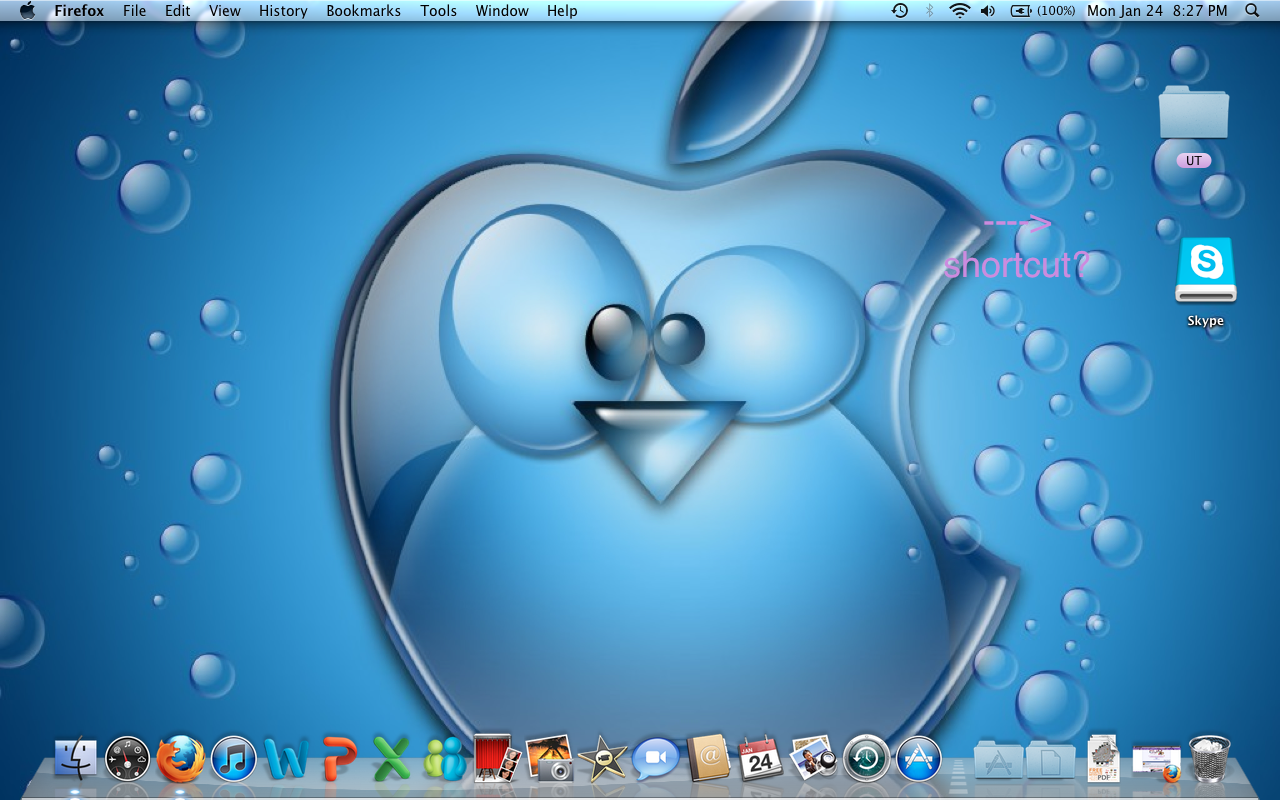Screen dimensions: 1280x800
Task: Open Time Machine from the Dock
Action: 866,759
